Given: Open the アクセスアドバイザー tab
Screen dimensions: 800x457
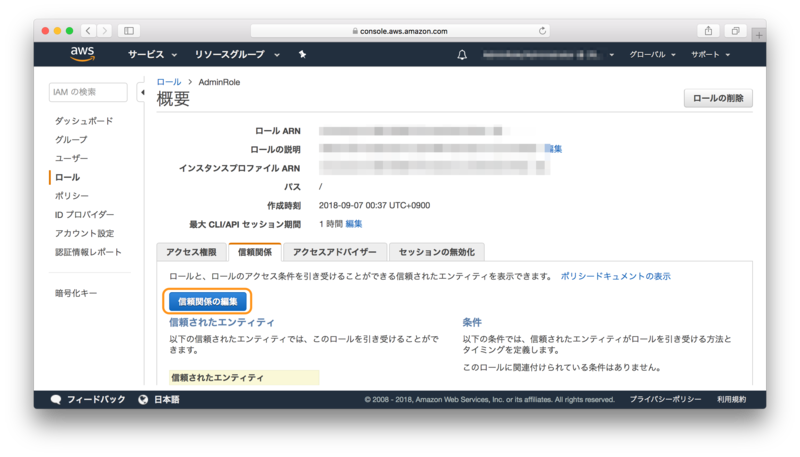Looking at the screenshot, I should click(x=335, y=252).
